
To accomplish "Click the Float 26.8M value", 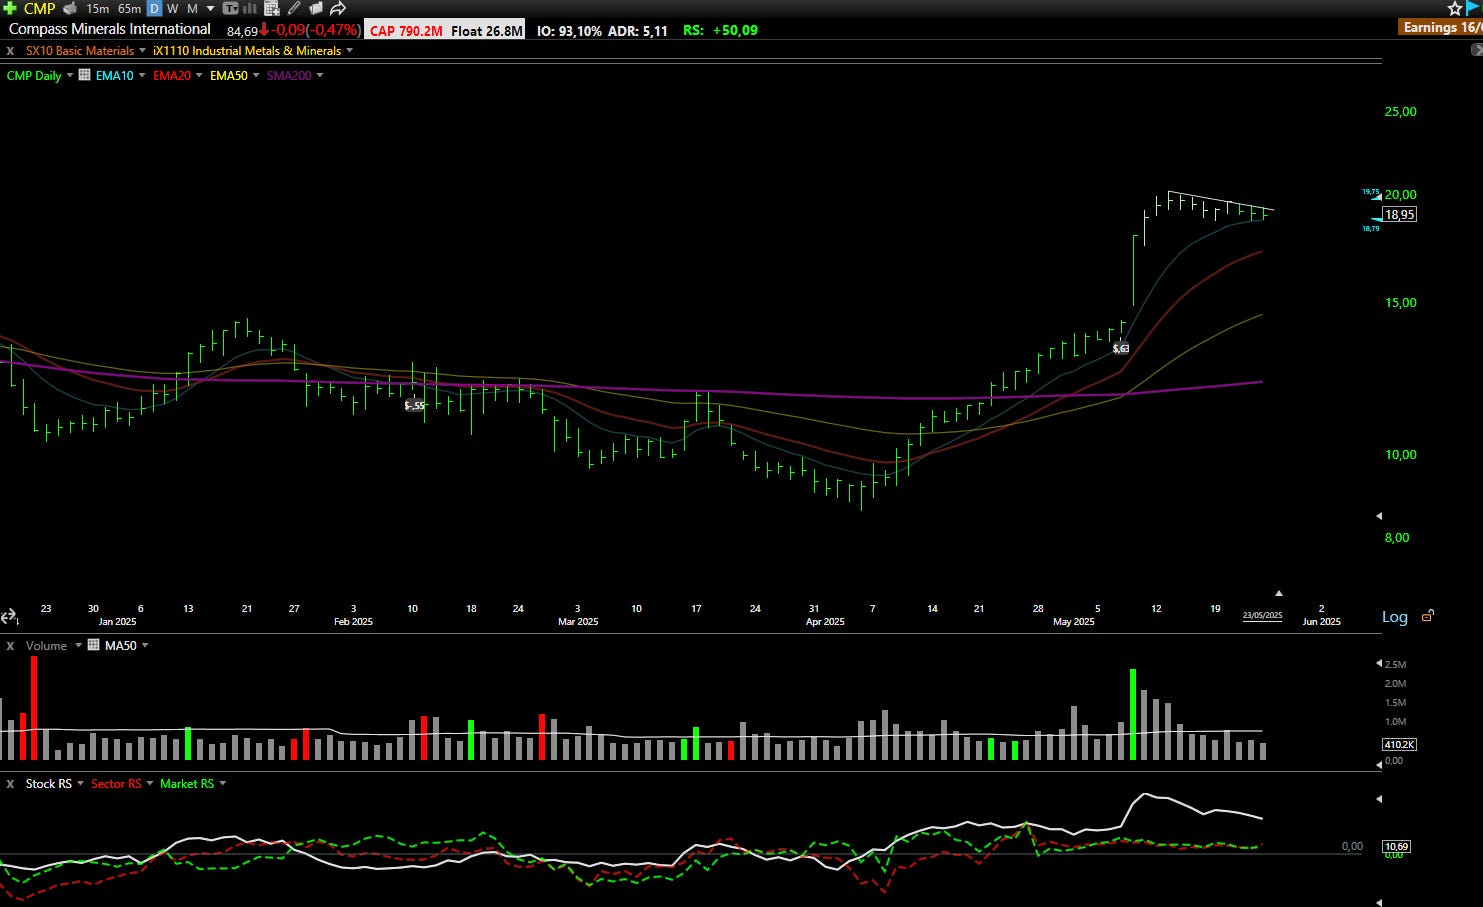I will click(x=486, y=30).
